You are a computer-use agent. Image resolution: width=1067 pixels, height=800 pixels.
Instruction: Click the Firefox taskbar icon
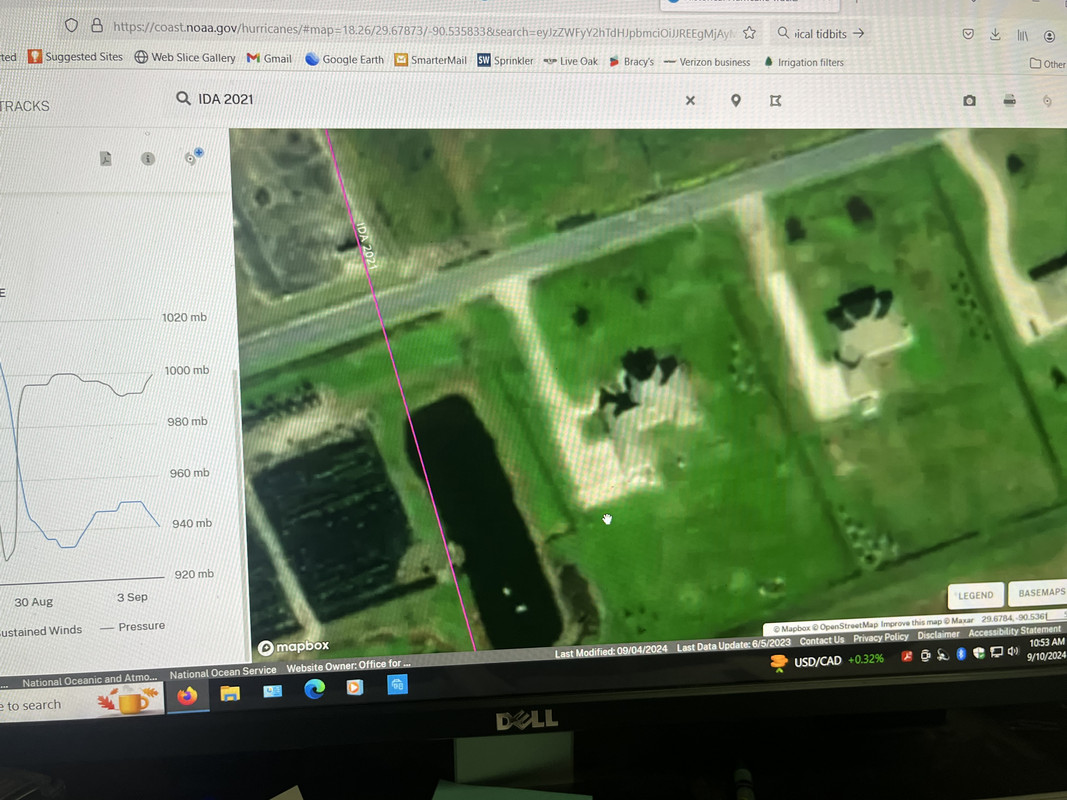tap(187, 696)
